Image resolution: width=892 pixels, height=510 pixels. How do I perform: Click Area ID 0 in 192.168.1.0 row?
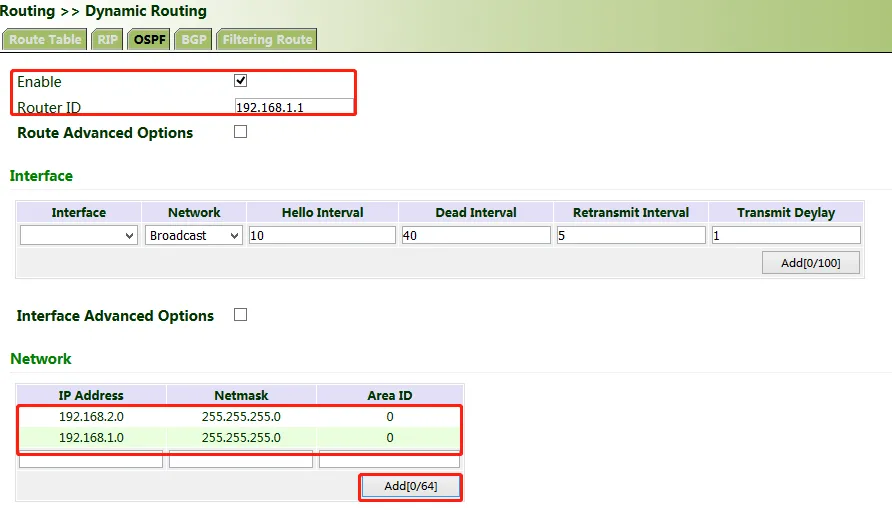pyautogui.click(x=390, y=438)
